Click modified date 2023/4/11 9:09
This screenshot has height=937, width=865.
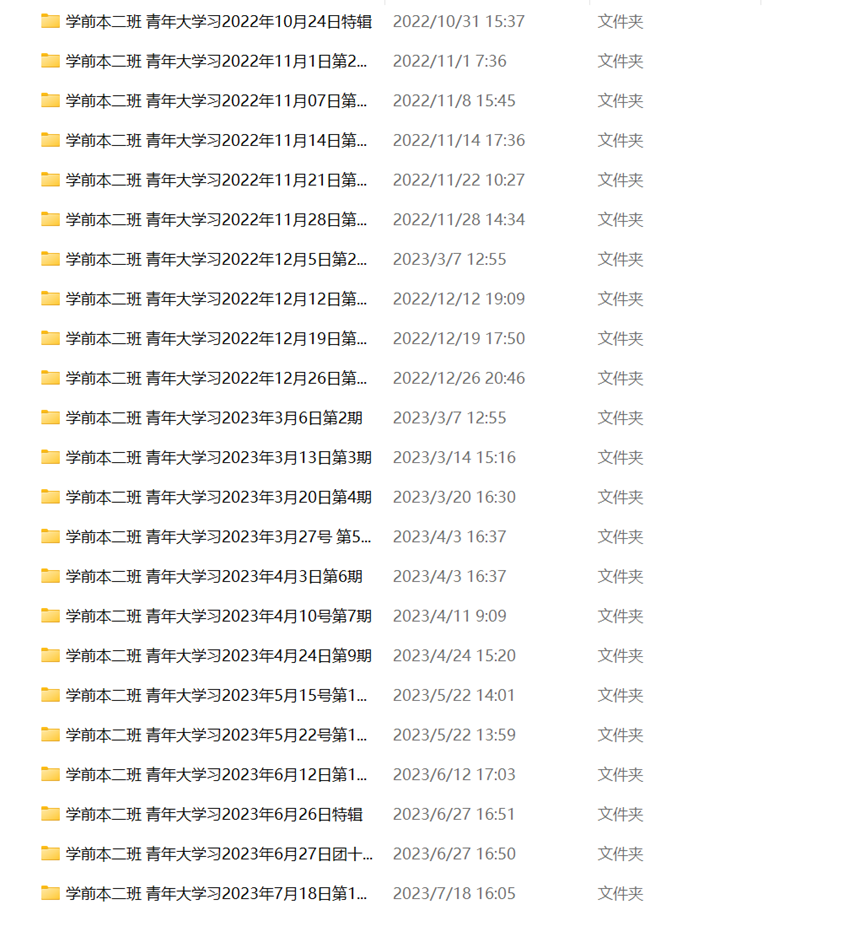[449, 616]
